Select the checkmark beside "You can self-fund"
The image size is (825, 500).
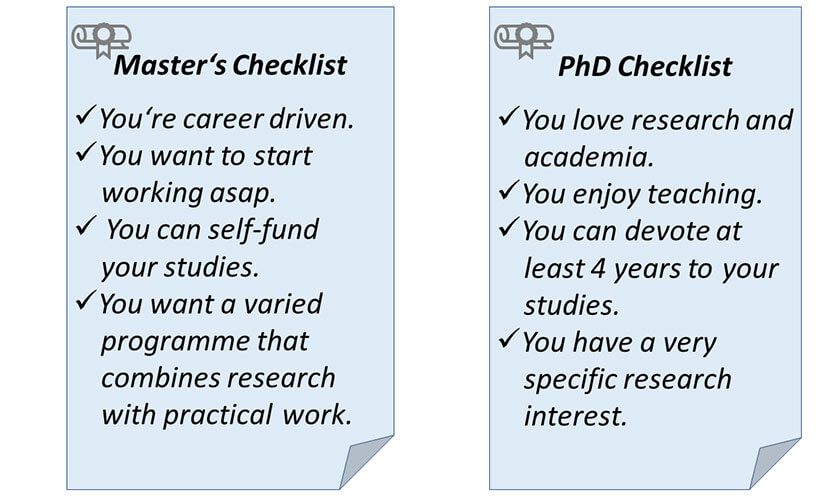click(x=86, y=225)
